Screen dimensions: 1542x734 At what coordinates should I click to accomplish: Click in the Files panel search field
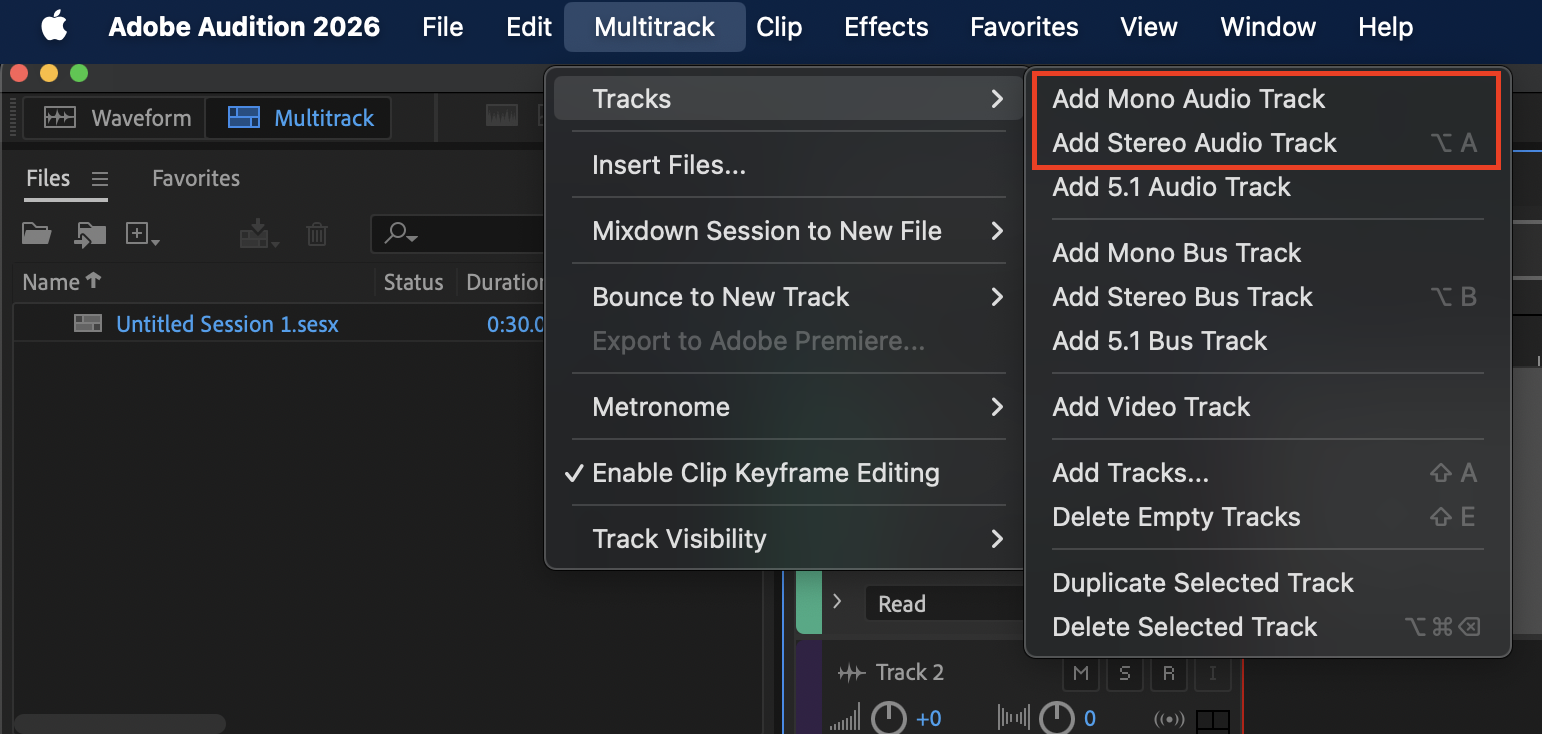460,234
